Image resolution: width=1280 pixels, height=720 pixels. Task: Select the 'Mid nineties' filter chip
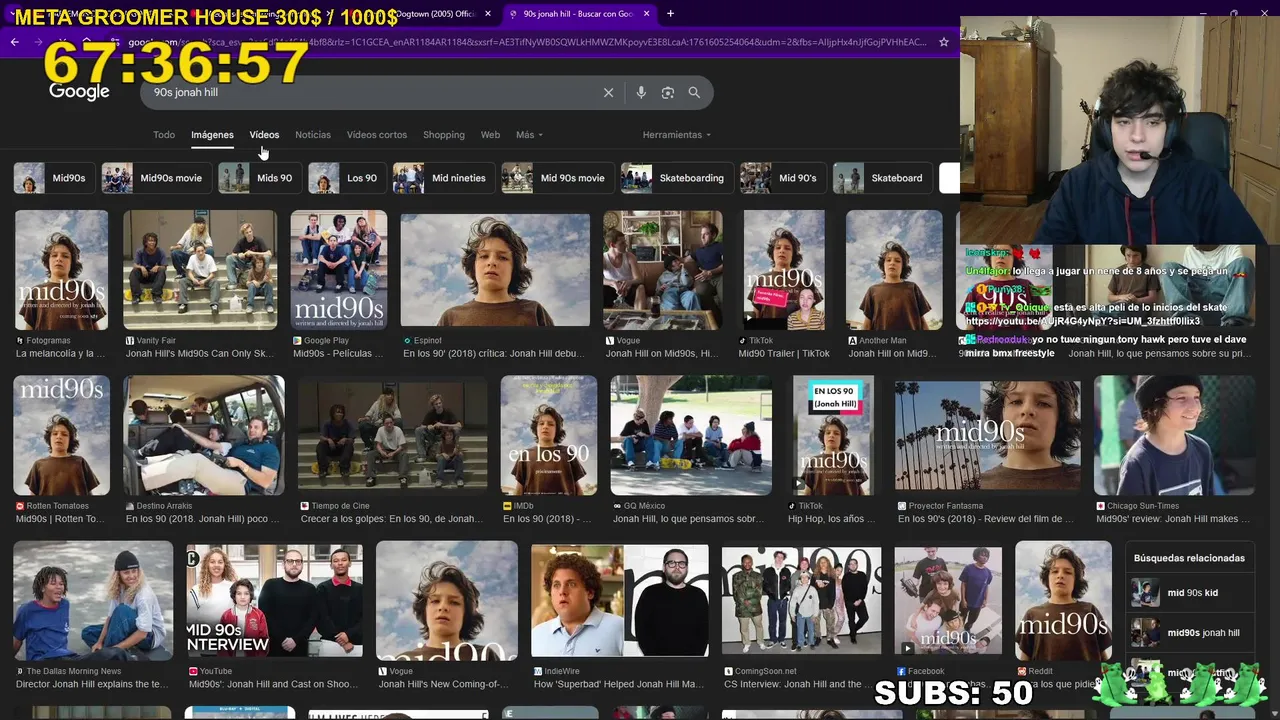point(442,178)
